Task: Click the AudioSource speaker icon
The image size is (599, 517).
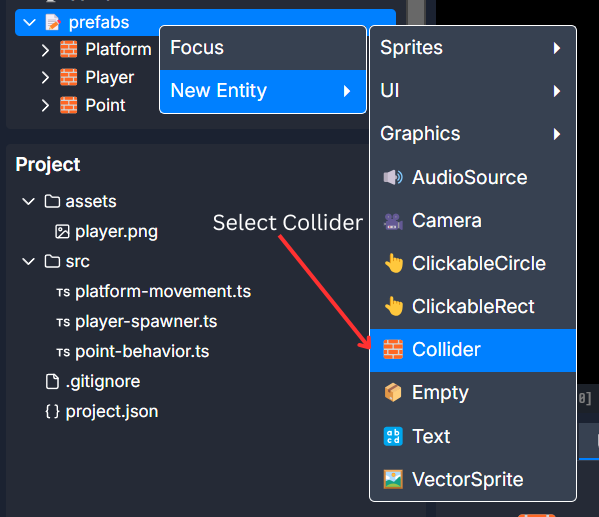Action: (393, 178)
